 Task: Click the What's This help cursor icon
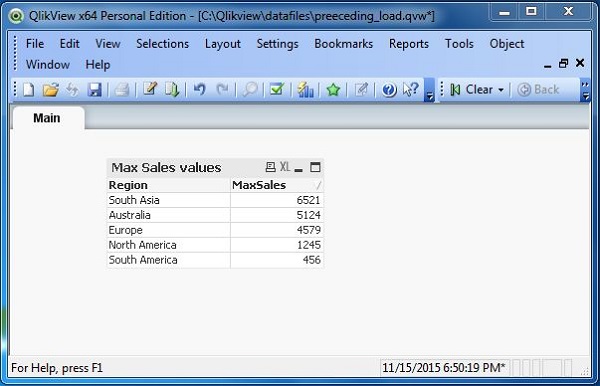point(411,90)
